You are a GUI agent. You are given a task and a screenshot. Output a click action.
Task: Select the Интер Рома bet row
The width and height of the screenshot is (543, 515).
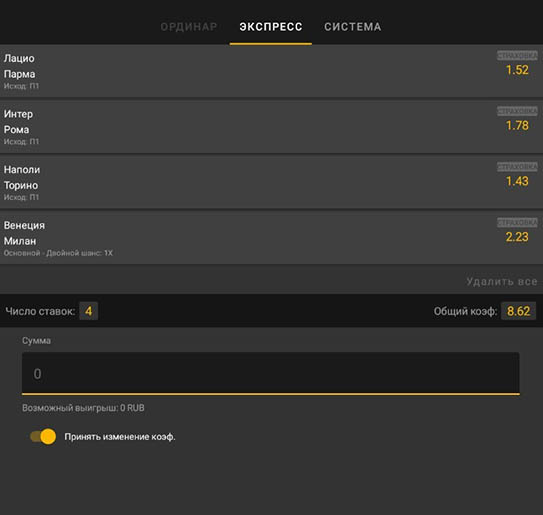(x=272, y=127)
